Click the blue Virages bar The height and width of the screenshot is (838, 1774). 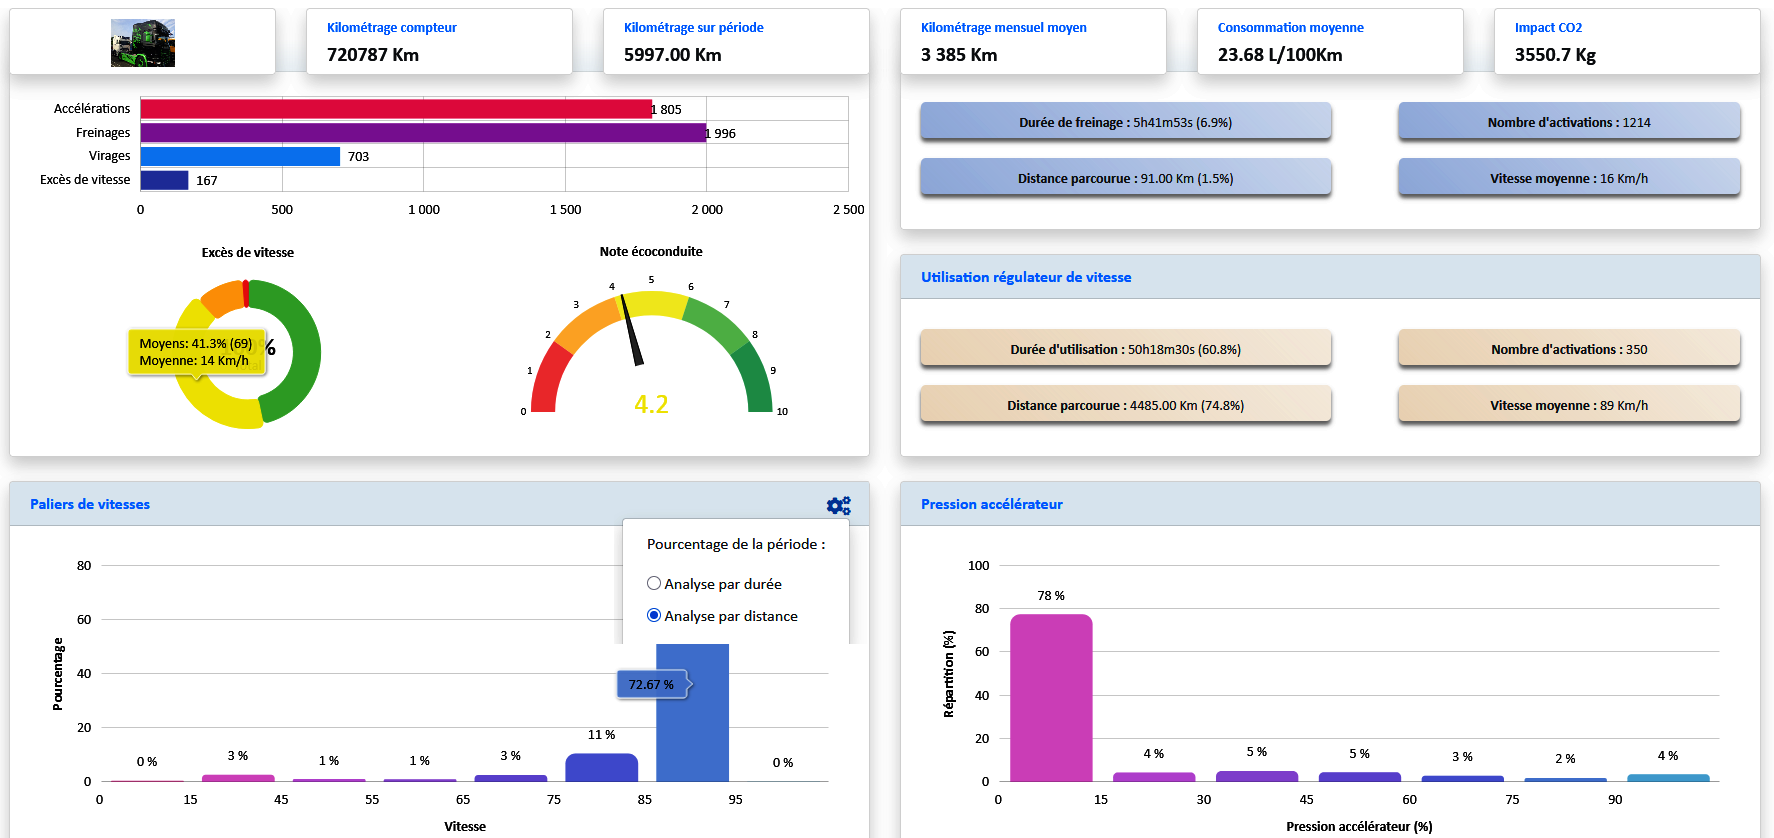(240, 156)
